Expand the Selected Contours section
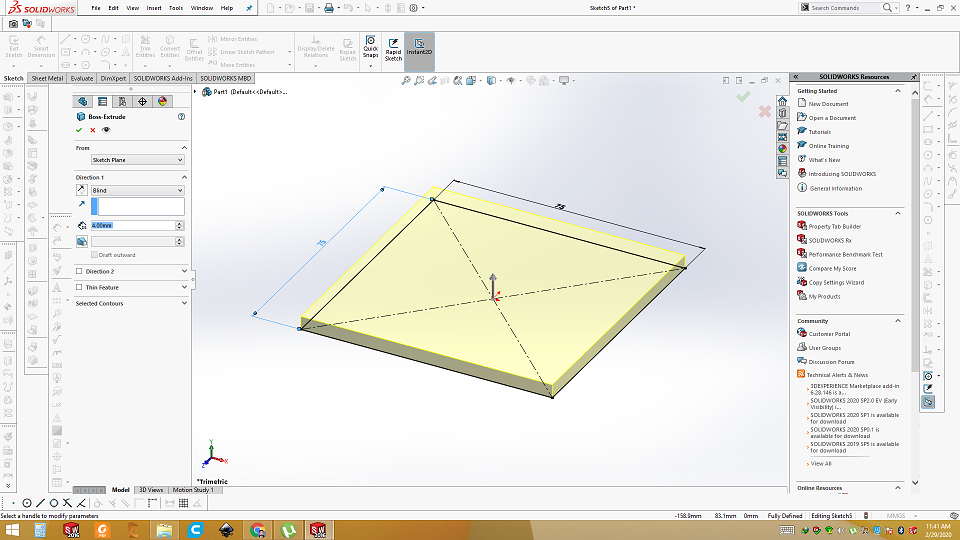960x540 pixels. click(184, 303)
